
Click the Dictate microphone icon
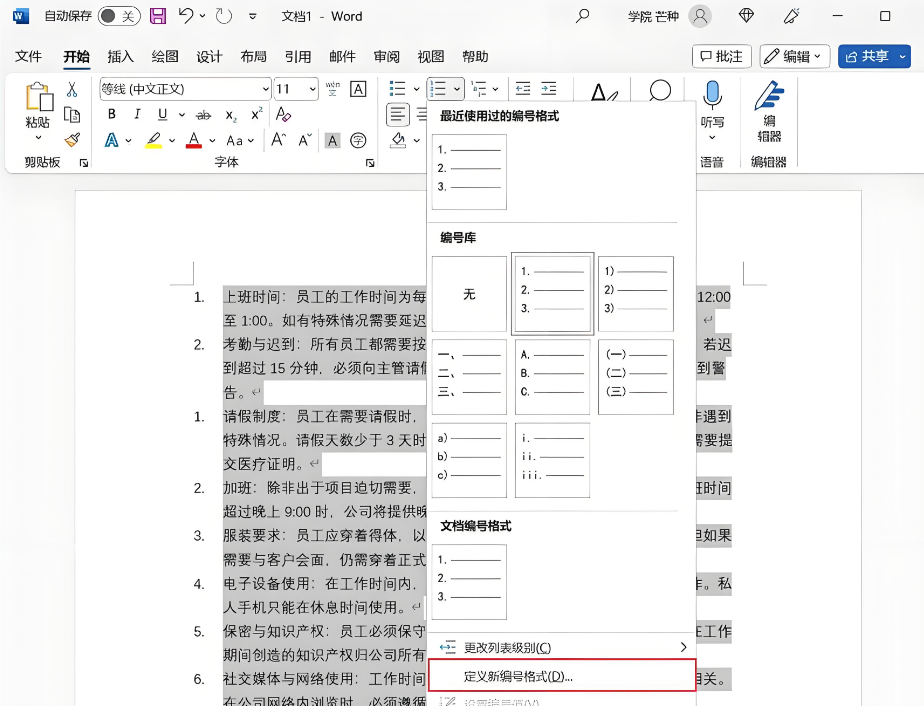(712, 96)
